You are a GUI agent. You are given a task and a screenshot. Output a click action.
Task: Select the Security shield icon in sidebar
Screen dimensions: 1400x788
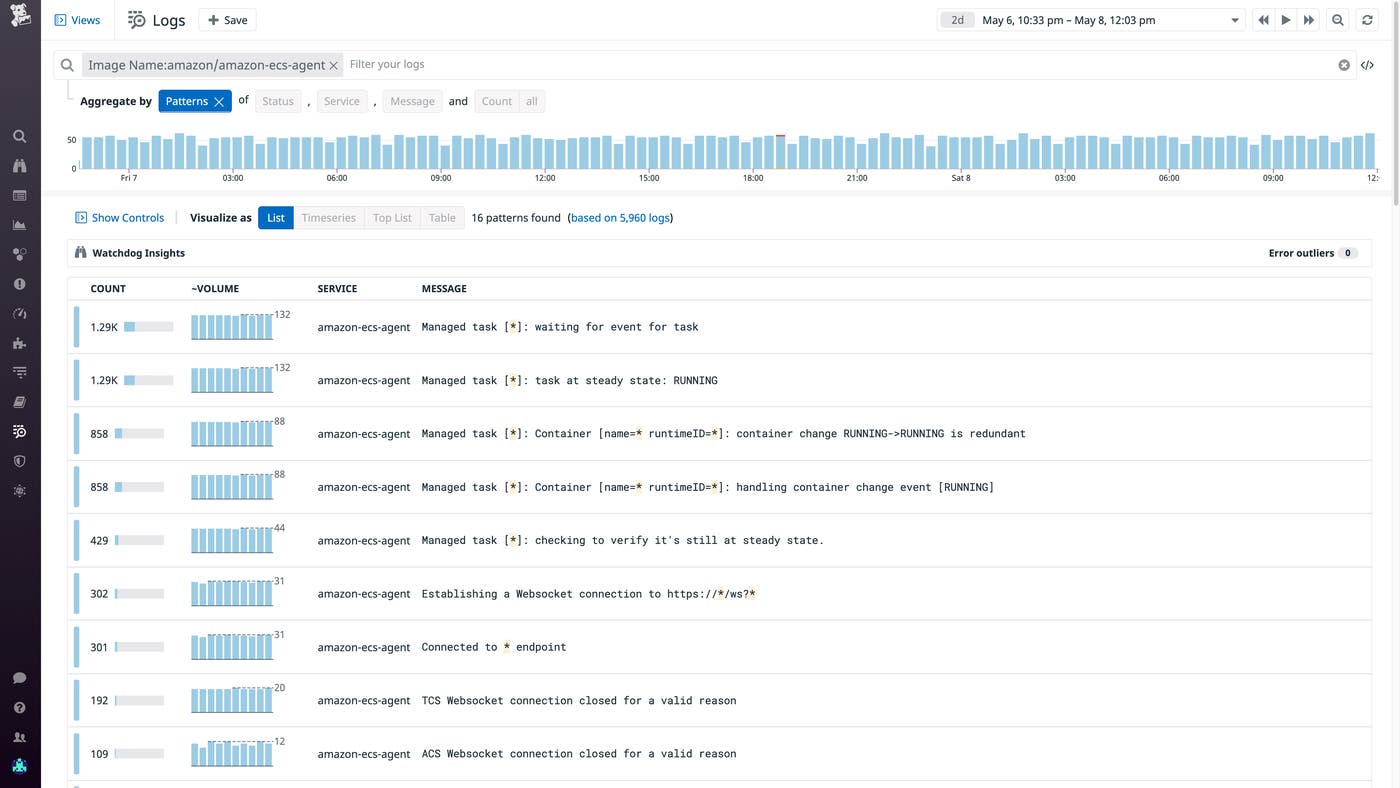click(19, 461)
